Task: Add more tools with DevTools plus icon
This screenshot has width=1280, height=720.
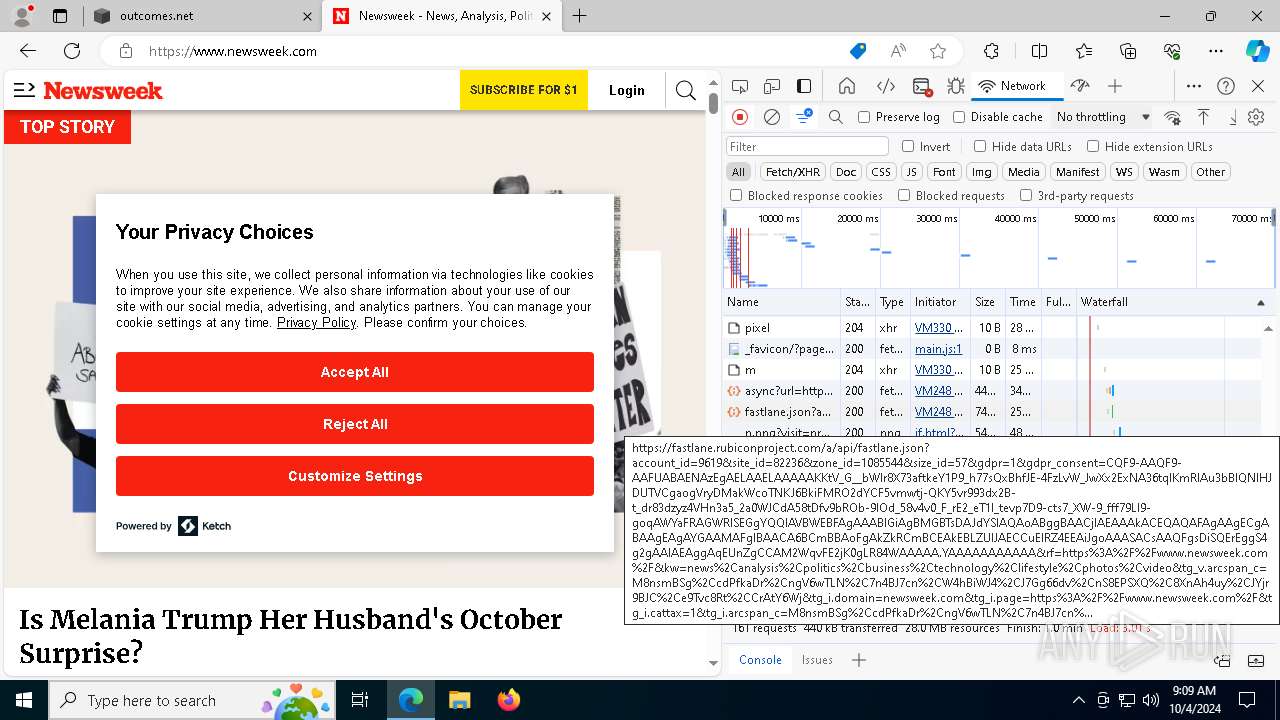Action: click(x=1115, y=86)
